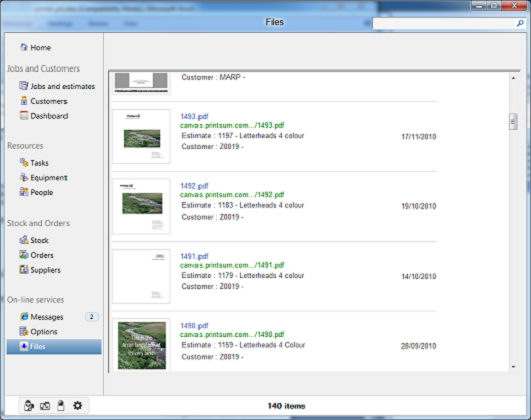Open the Home page from the sidebar
This screenshot has width=531, height=420.
pos(35,47)
